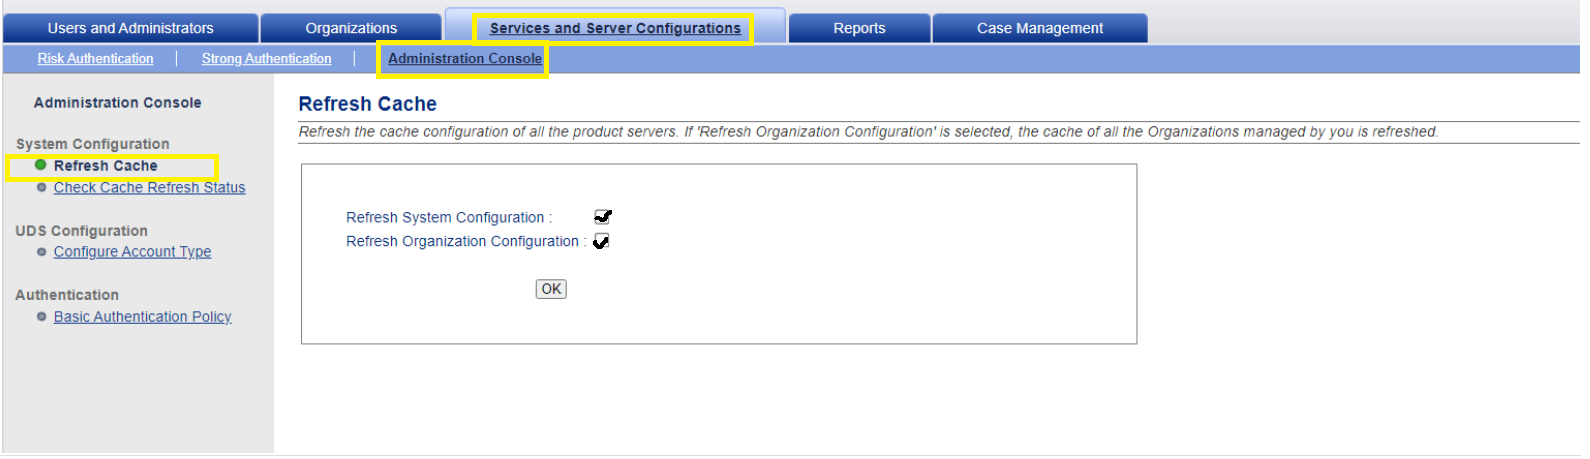The image size is (1590, 459).
Task: Open Configure Account Type link
Action: pos(132,252)
